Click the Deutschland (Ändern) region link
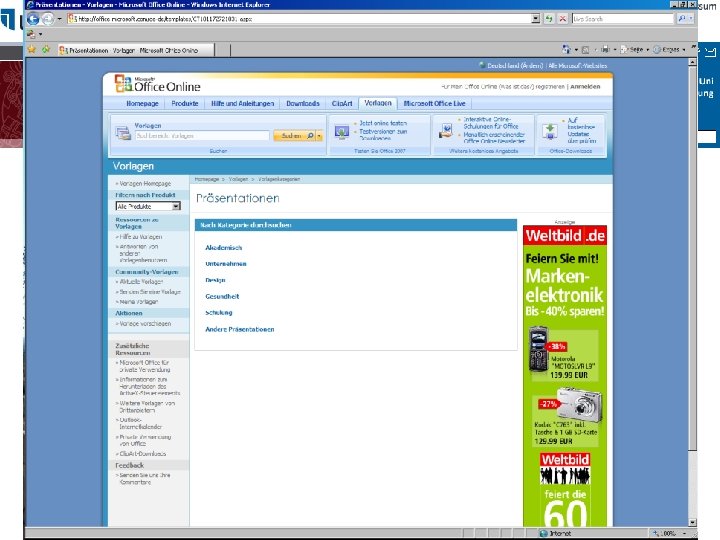This screenshot has height=540, width=720. tap(515, 66)
